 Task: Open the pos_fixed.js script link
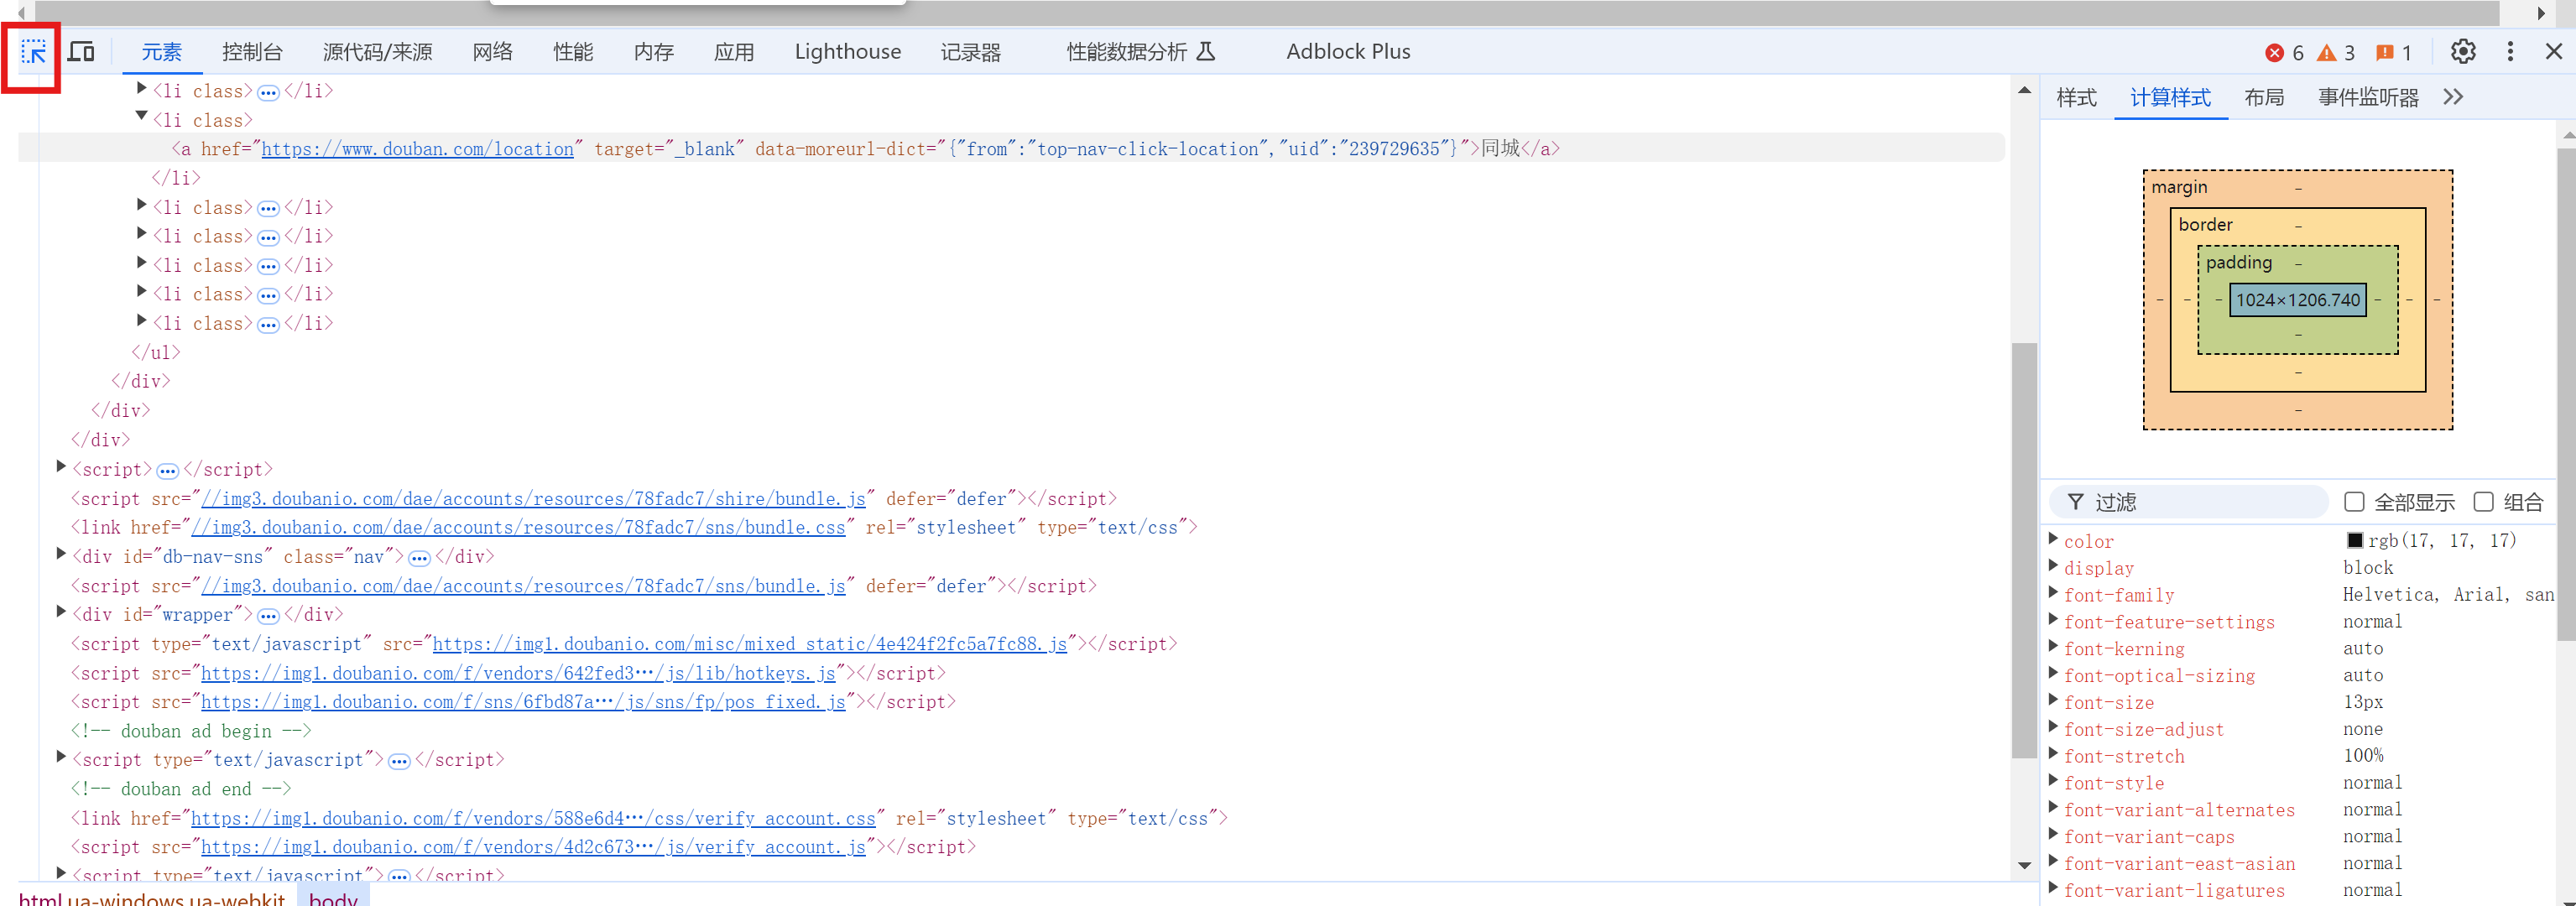click(x=523, y=704)
